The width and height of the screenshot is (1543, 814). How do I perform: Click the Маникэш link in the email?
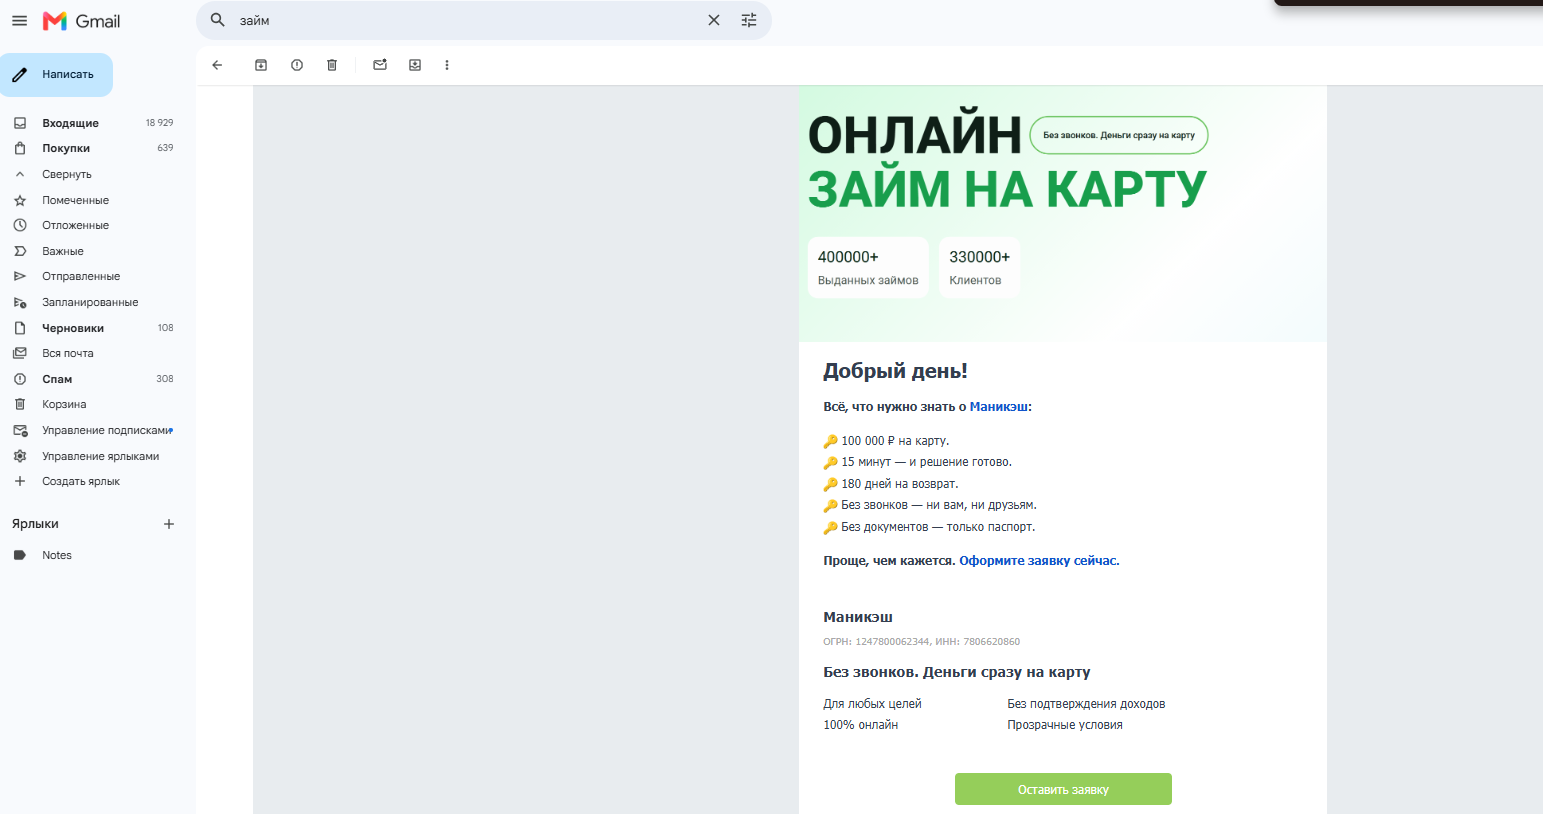(998, 407)
